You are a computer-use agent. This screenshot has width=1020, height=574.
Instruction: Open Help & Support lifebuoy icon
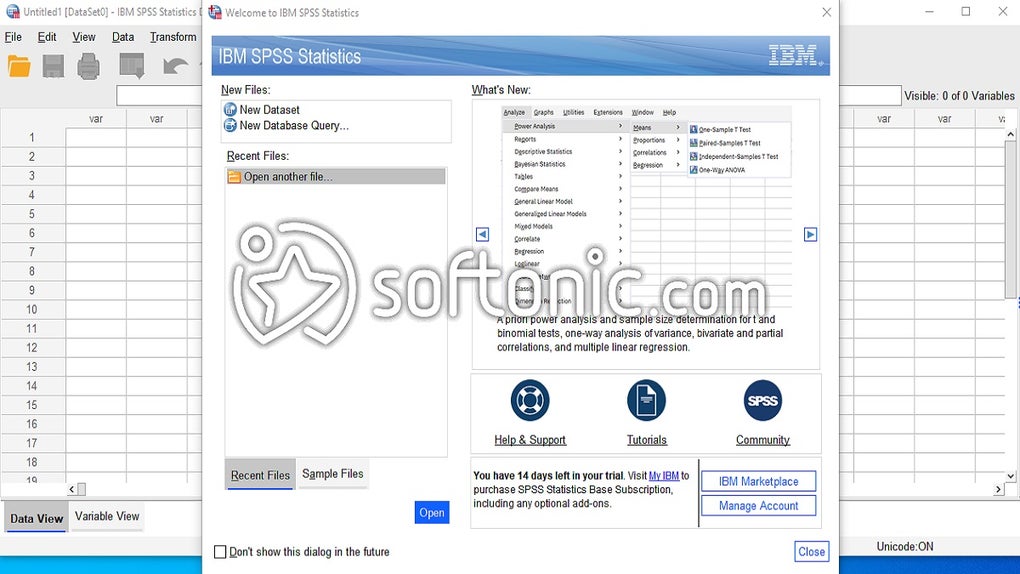point(530,400)
